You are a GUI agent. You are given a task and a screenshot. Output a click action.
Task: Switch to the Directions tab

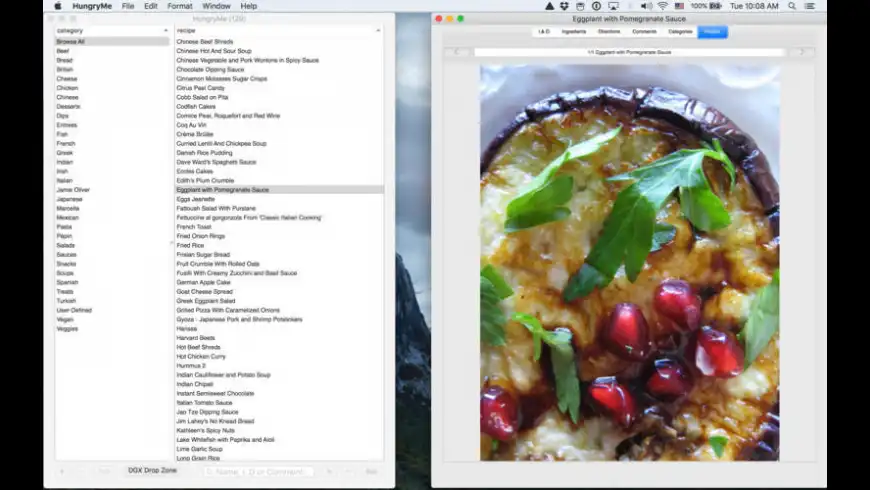(609, 32)
